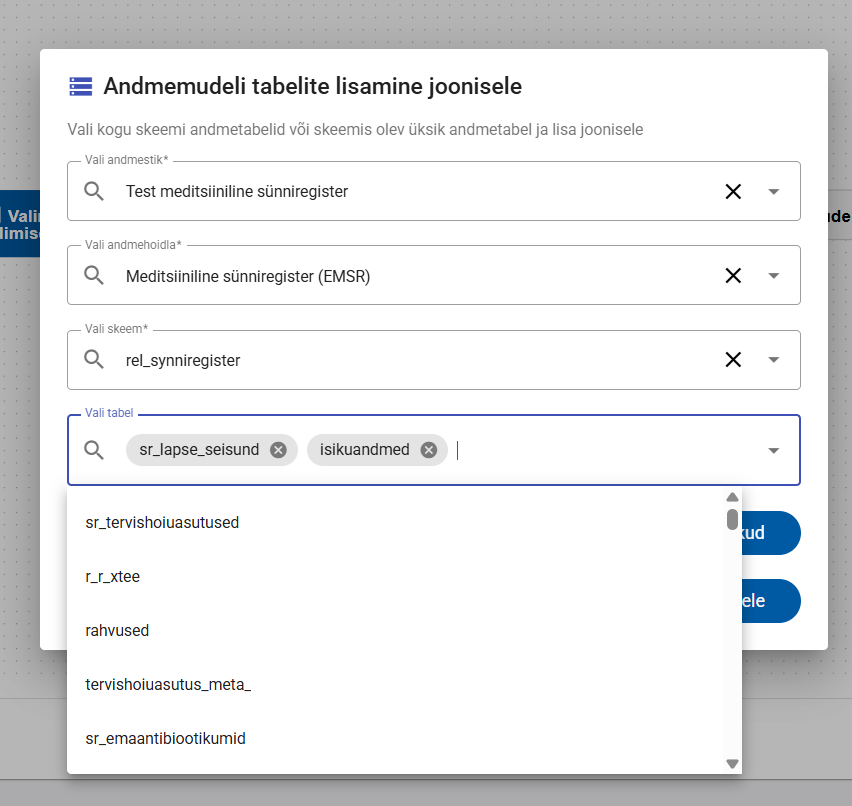The width and height of the screenshot is (852, 806).
Task: Click search icon in Vali tabel field
Action: [x=94, y=450]
